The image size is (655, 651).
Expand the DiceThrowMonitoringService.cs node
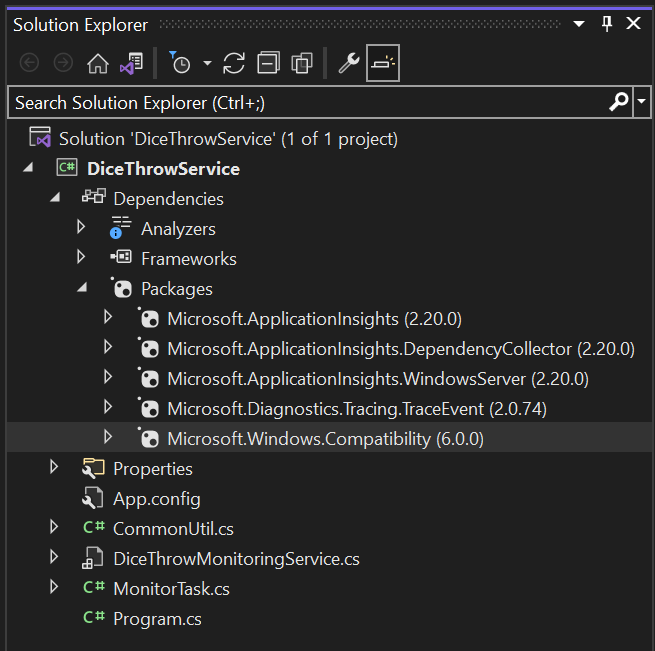pyautogui.click(x=54, y=557)
